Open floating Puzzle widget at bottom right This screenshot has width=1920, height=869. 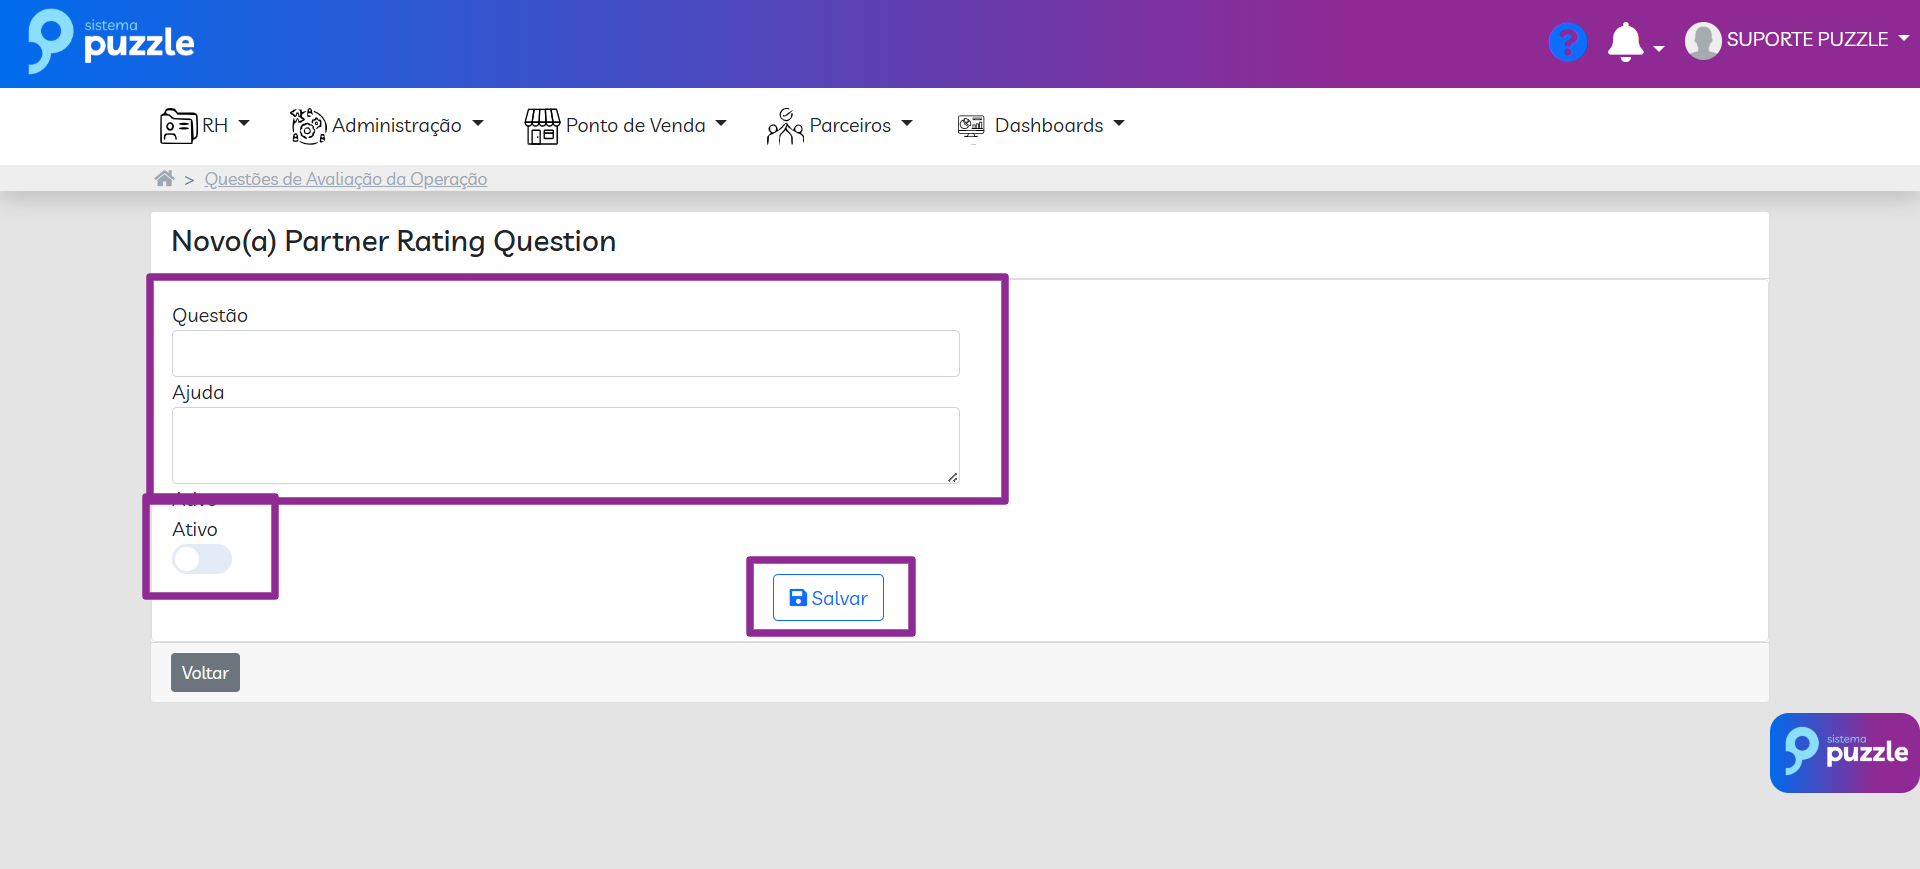1844,753
